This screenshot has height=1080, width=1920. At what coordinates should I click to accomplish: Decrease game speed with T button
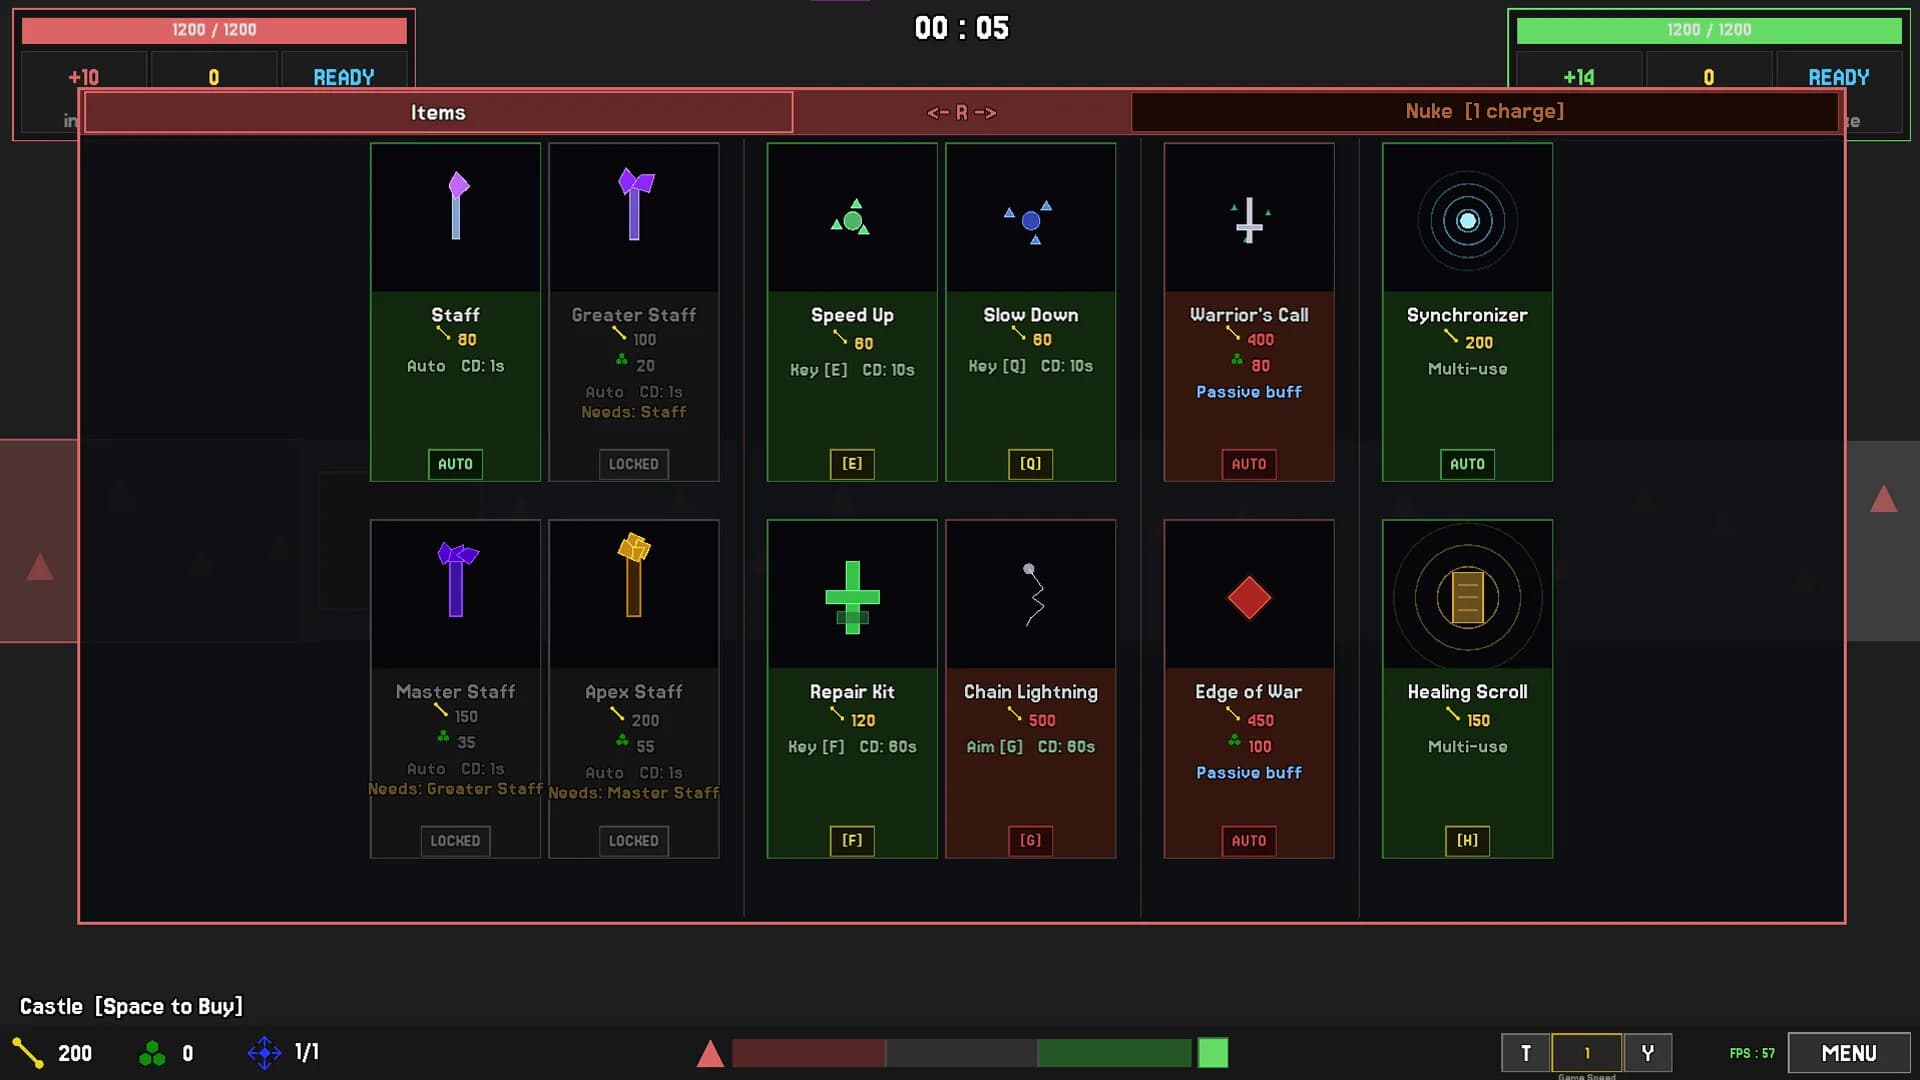coord(1526,1053)
